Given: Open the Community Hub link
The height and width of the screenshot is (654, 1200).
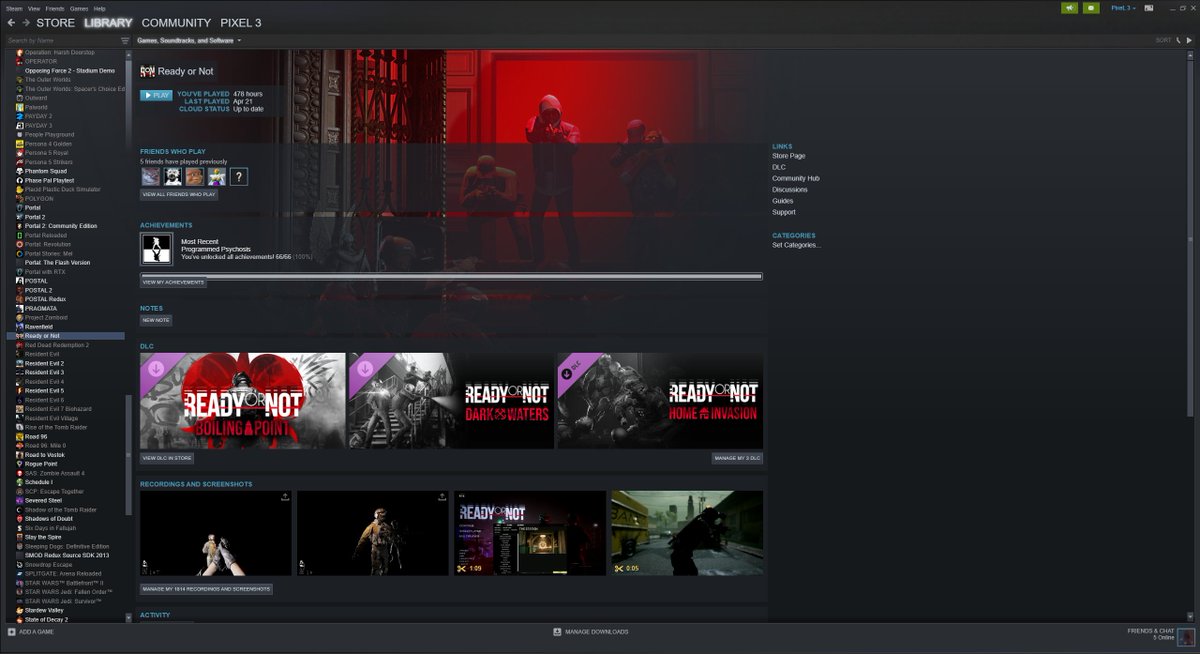Looking at the screenshot, I should [x=796, y=178].
